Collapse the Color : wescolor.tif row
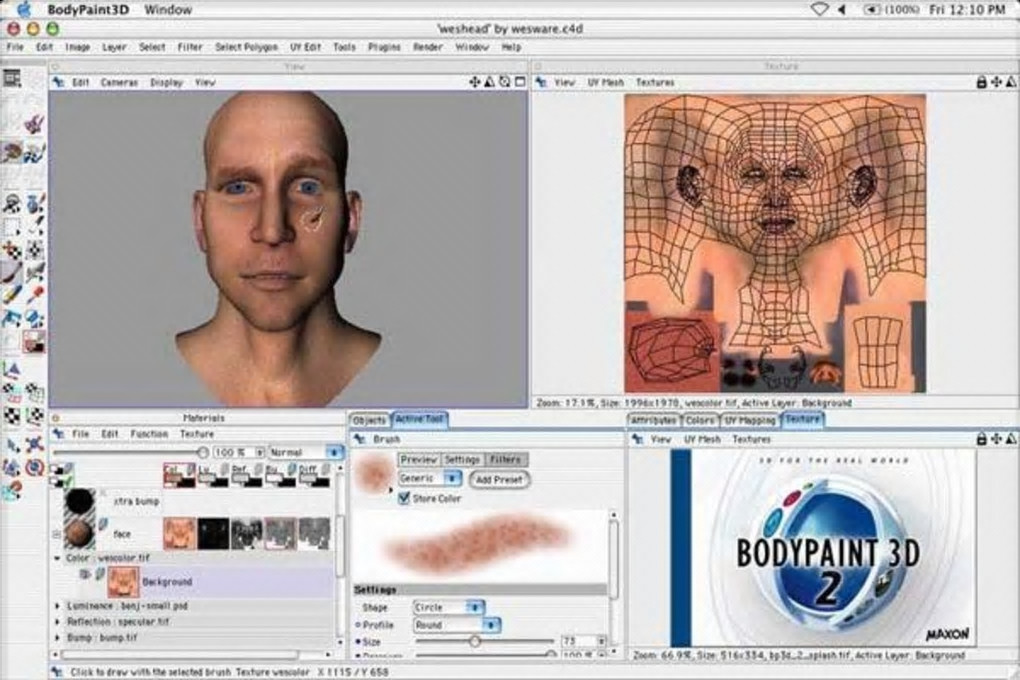 (x=57, y=558)
